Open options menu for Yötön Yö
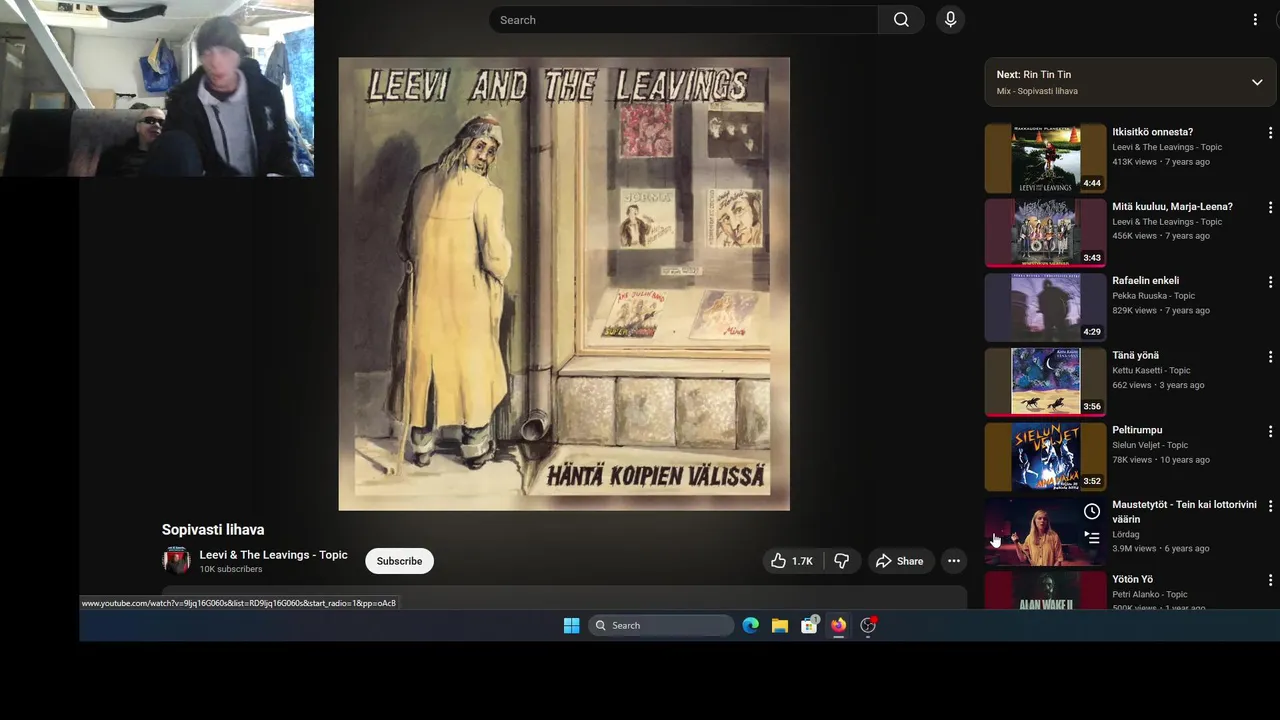1280x720 pixels. point(1270,580)
